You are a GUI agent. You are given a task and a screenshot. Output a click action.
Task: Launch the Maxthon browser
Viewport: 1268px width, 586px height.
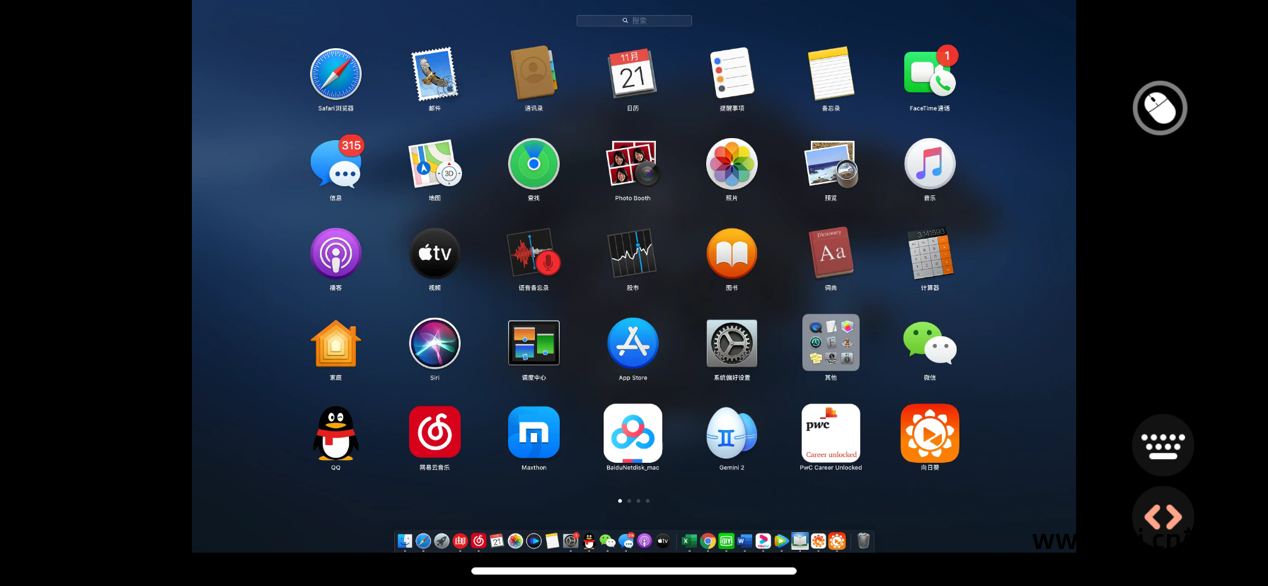[x=534, y=432]
